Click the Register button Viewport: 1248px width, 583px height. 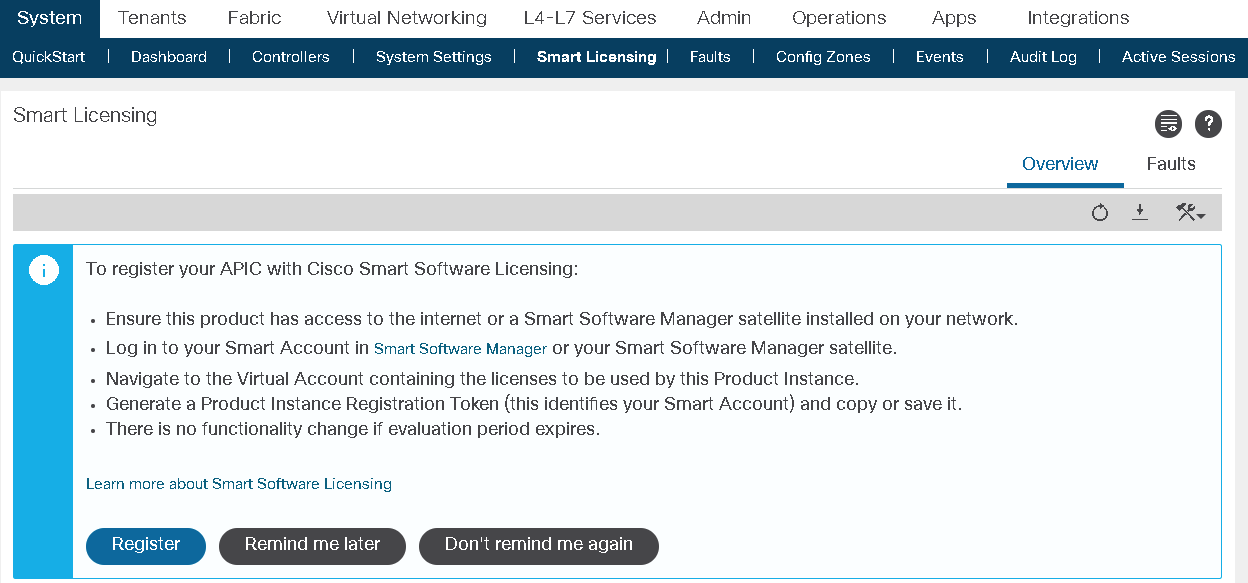pyautogui.click(x=146, y=545)
